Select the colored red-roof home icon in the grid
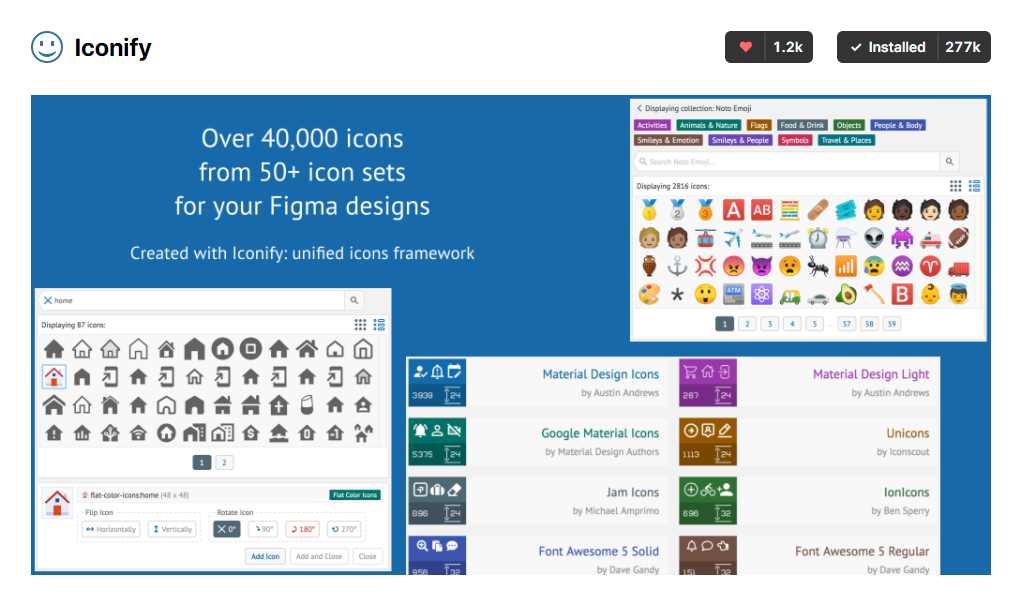 coord(54,377)
